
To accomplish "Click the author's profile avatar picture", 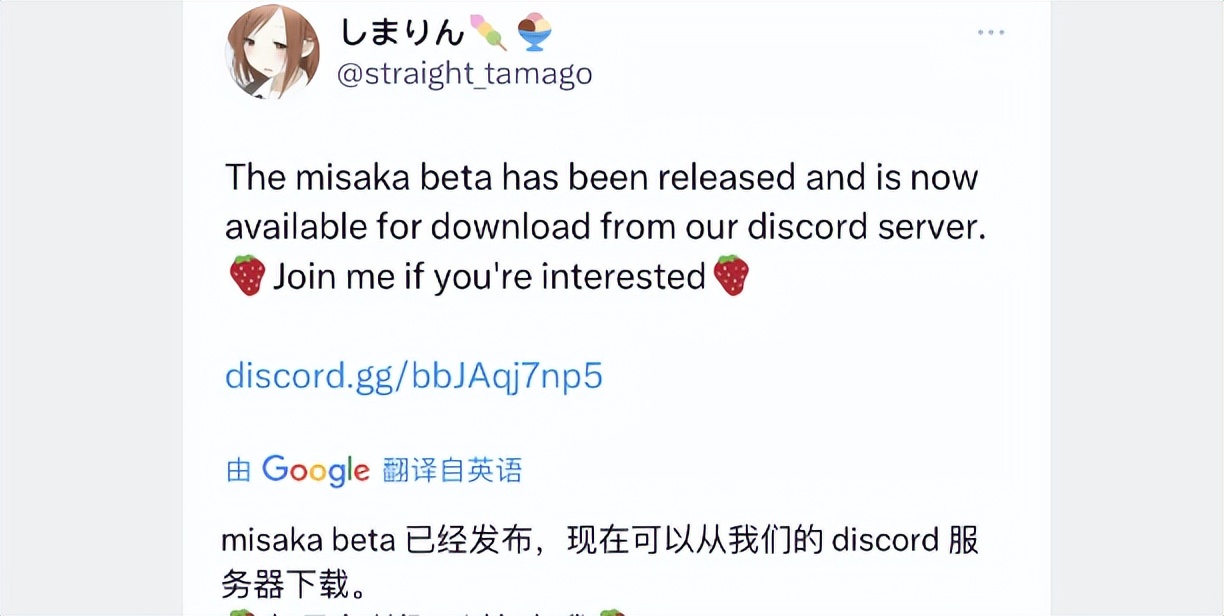I will tap(273, 50).
